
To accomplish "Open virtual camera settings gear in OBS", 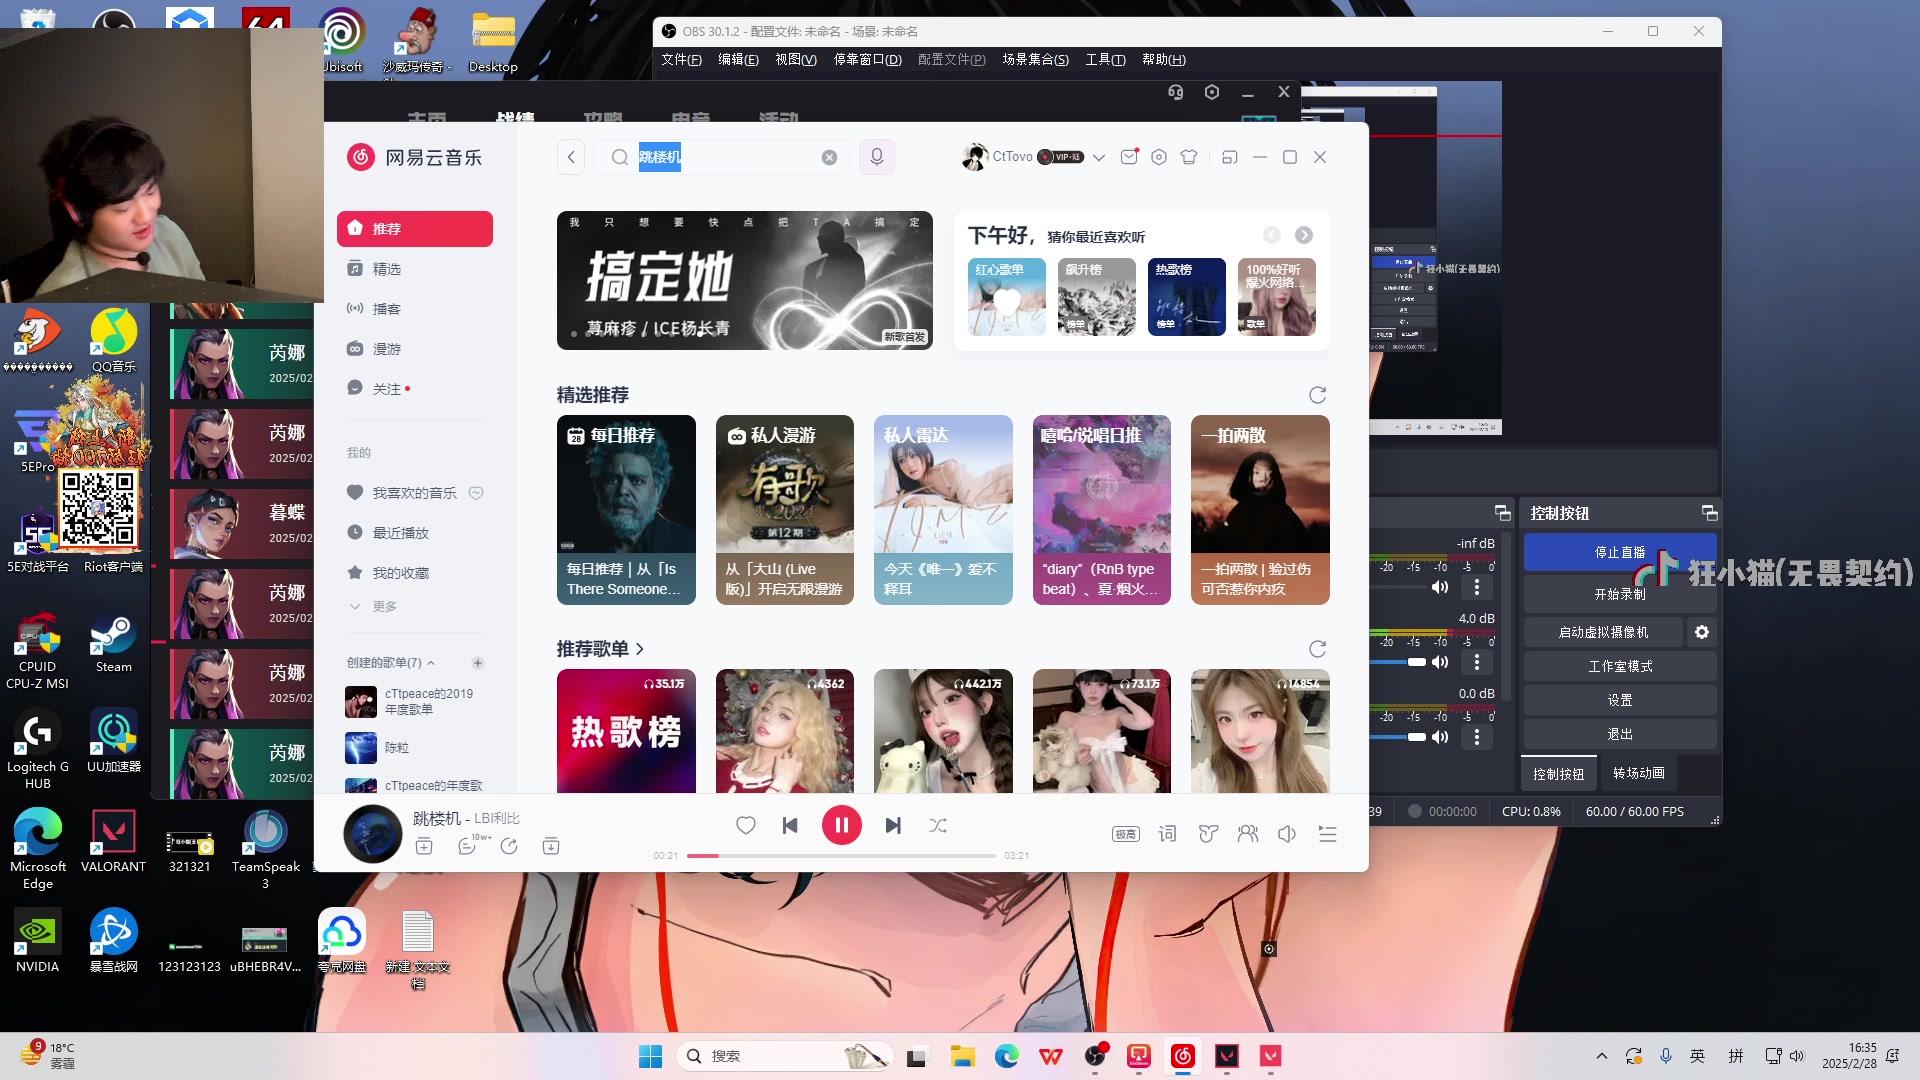I will [x=1702, y=632].
